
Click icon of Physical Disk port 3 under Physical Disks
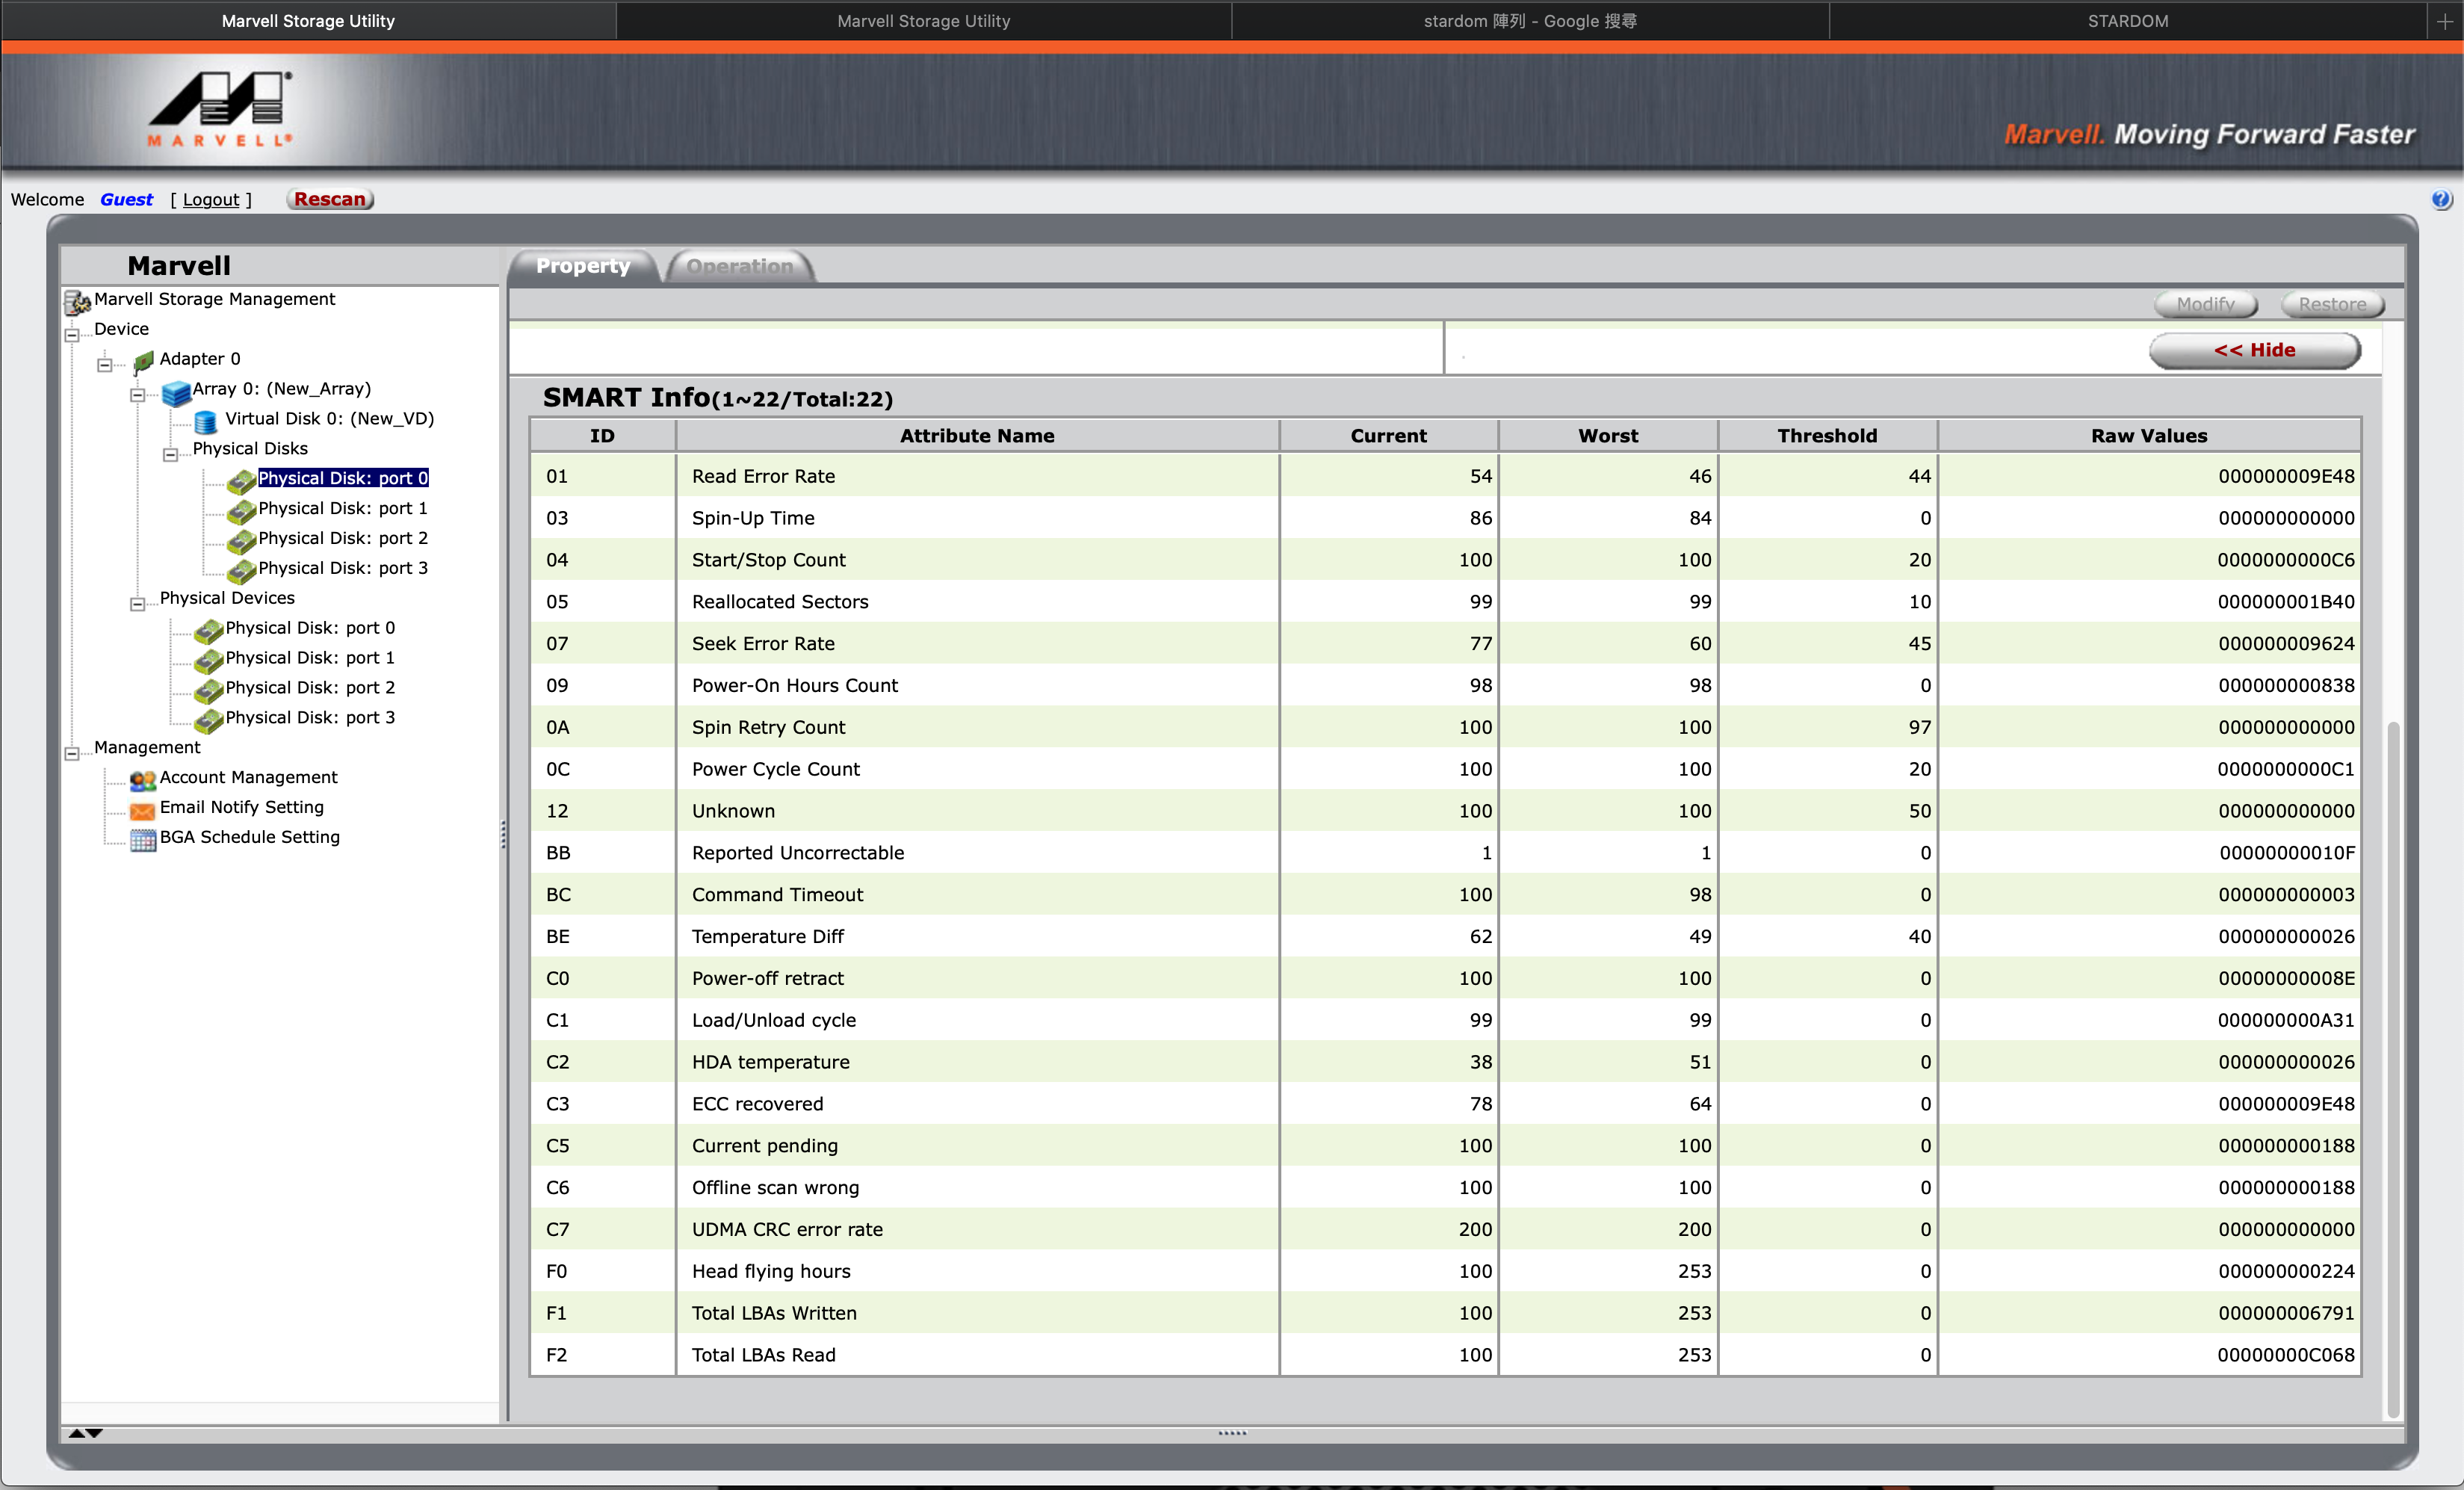[x=241, y=571]
